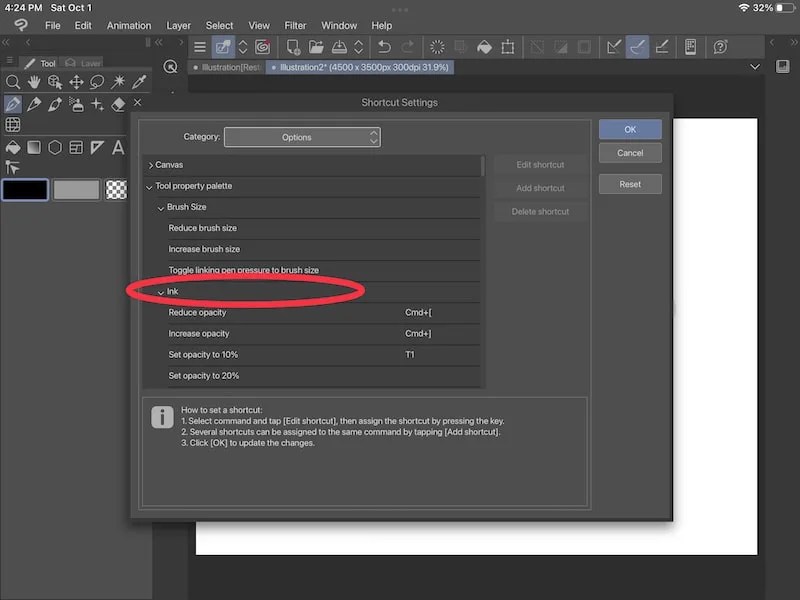Select the Eyedropper tool
Viewport: 800px width, 600px height.
coord(138,82)
